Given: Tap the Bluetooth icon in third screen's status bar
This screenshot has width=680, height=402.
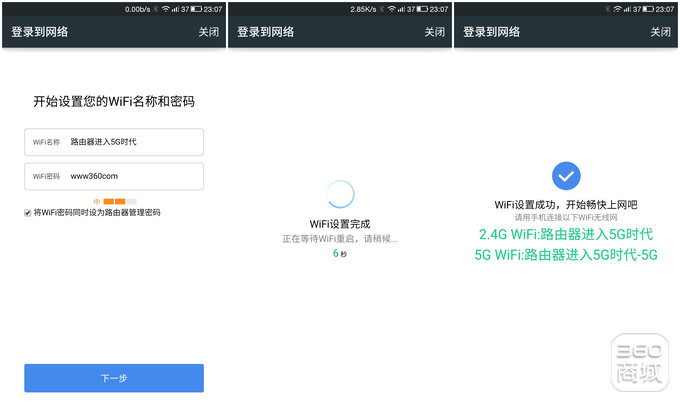Looking at the screenshot, I should point(607,9).
